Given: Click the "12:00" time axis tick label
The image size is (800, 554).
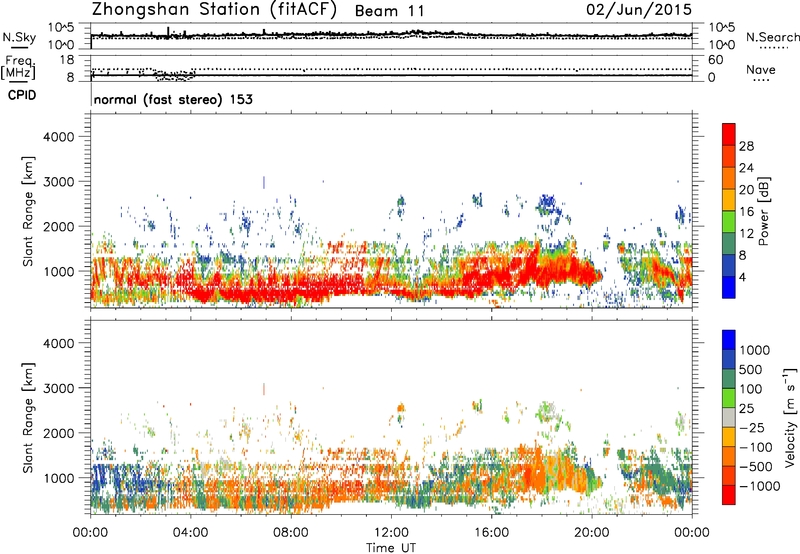Looking at the screenshot, I should [391, 533].
